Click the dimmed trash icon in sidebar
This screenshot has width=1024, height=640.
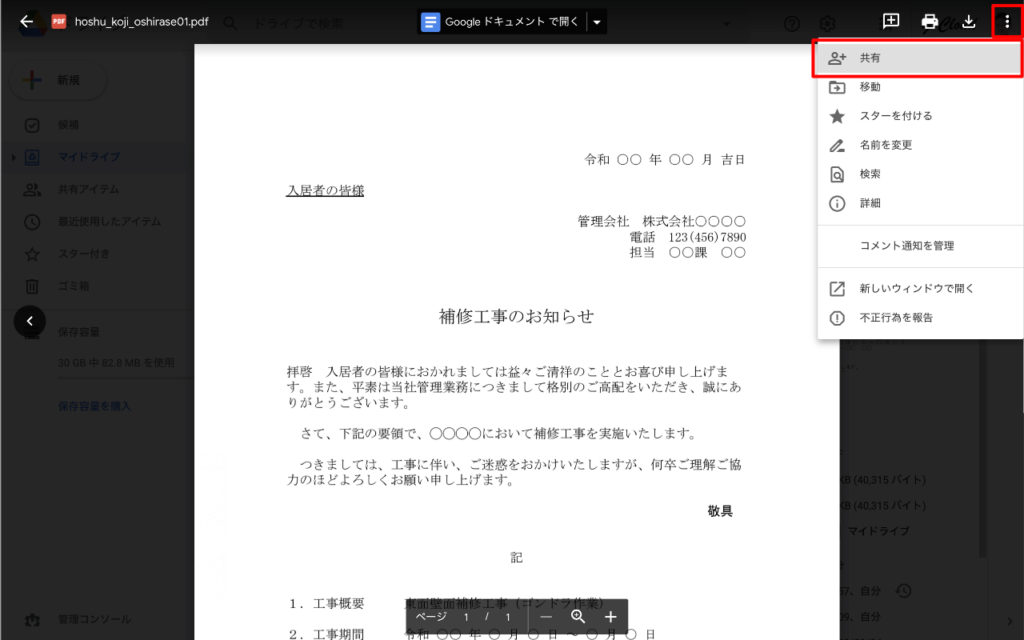[32, 286]
